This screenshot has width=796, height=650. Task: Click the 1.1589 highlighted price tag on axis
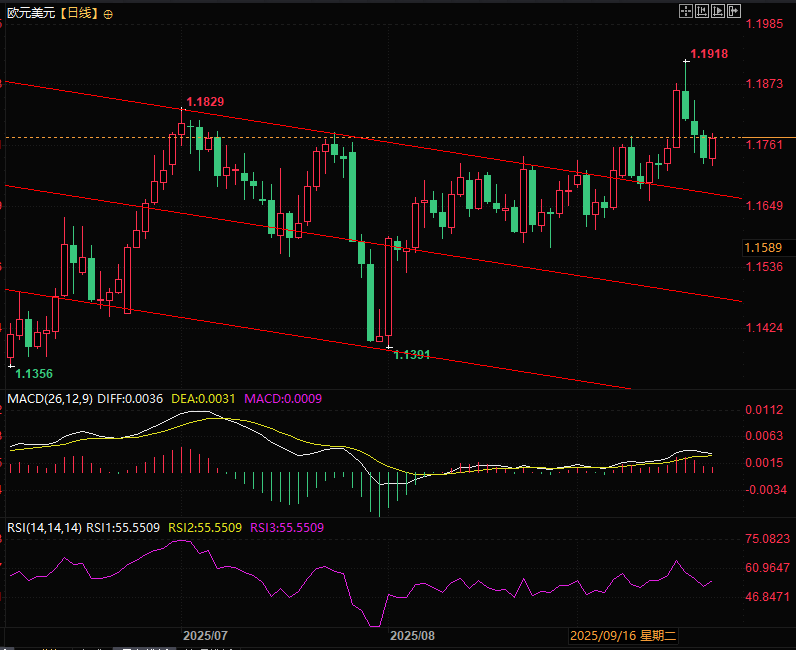pos(763,248)
